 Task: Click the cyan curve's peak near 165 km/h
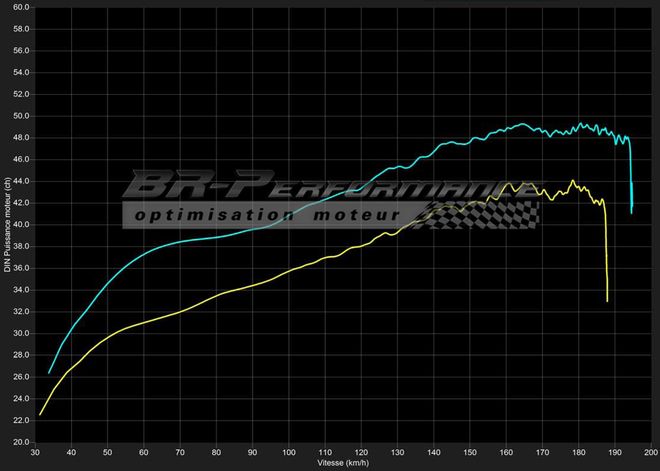pyautogui.click(x=523, y=124)
